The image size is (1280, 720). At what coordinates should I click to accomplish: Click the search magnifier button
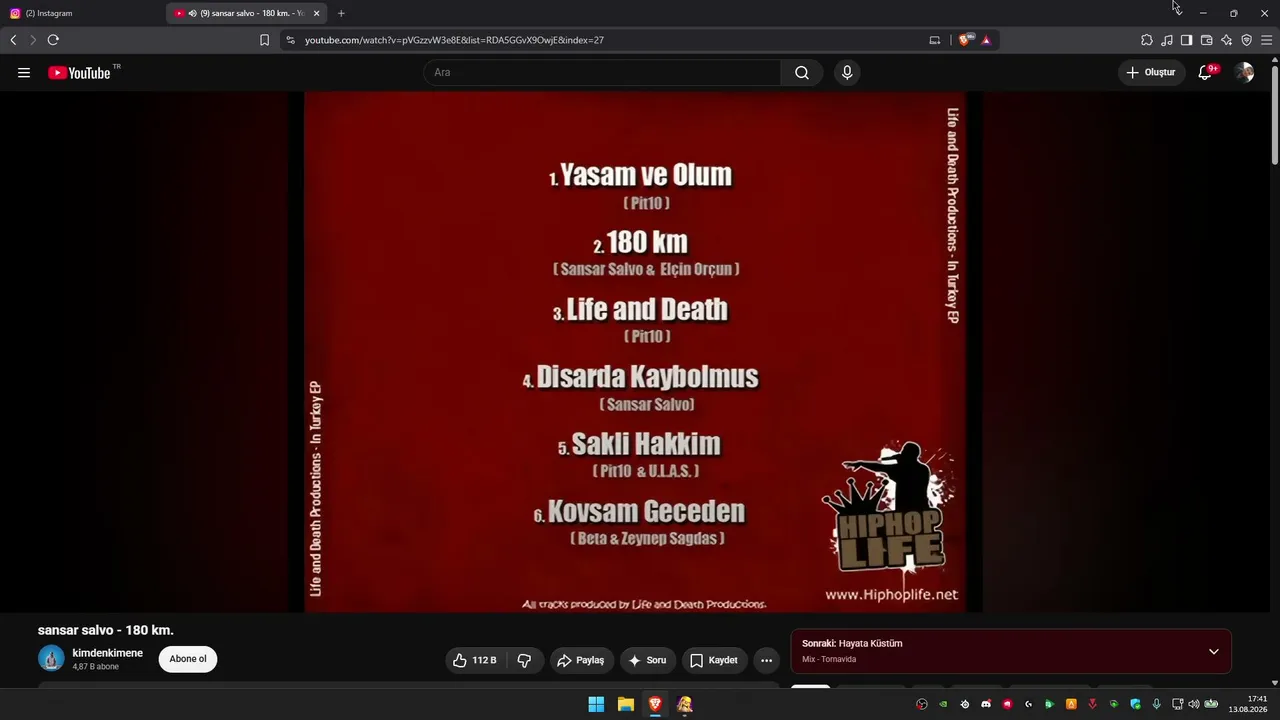[802, 72]
